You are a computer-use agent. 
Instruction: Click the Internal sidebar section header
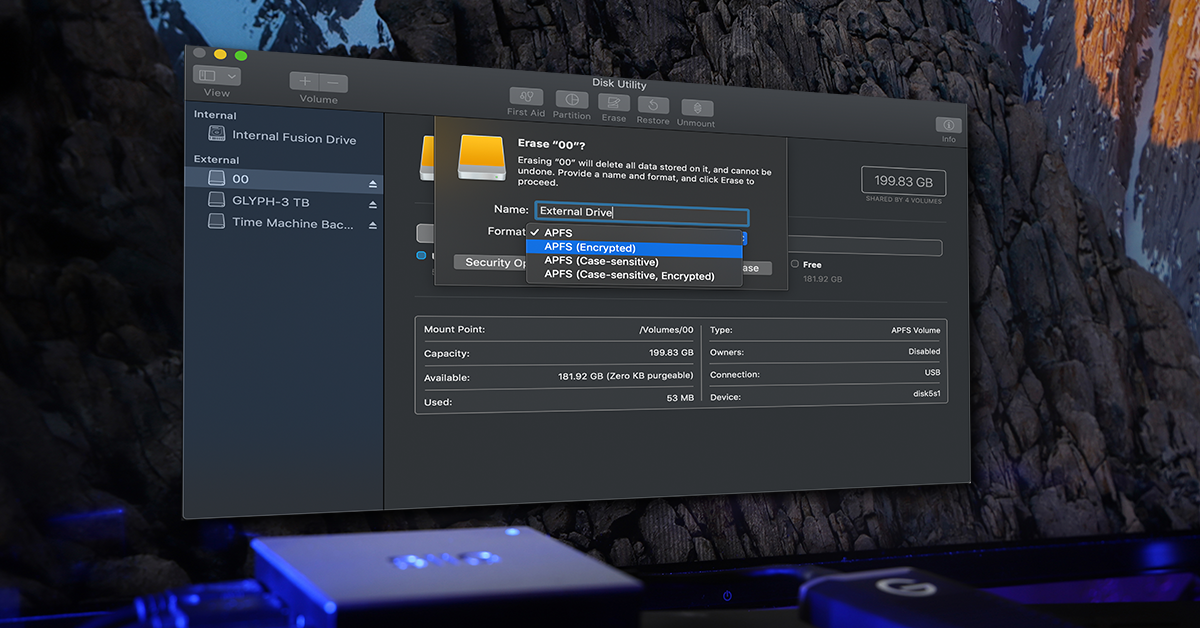215,115
